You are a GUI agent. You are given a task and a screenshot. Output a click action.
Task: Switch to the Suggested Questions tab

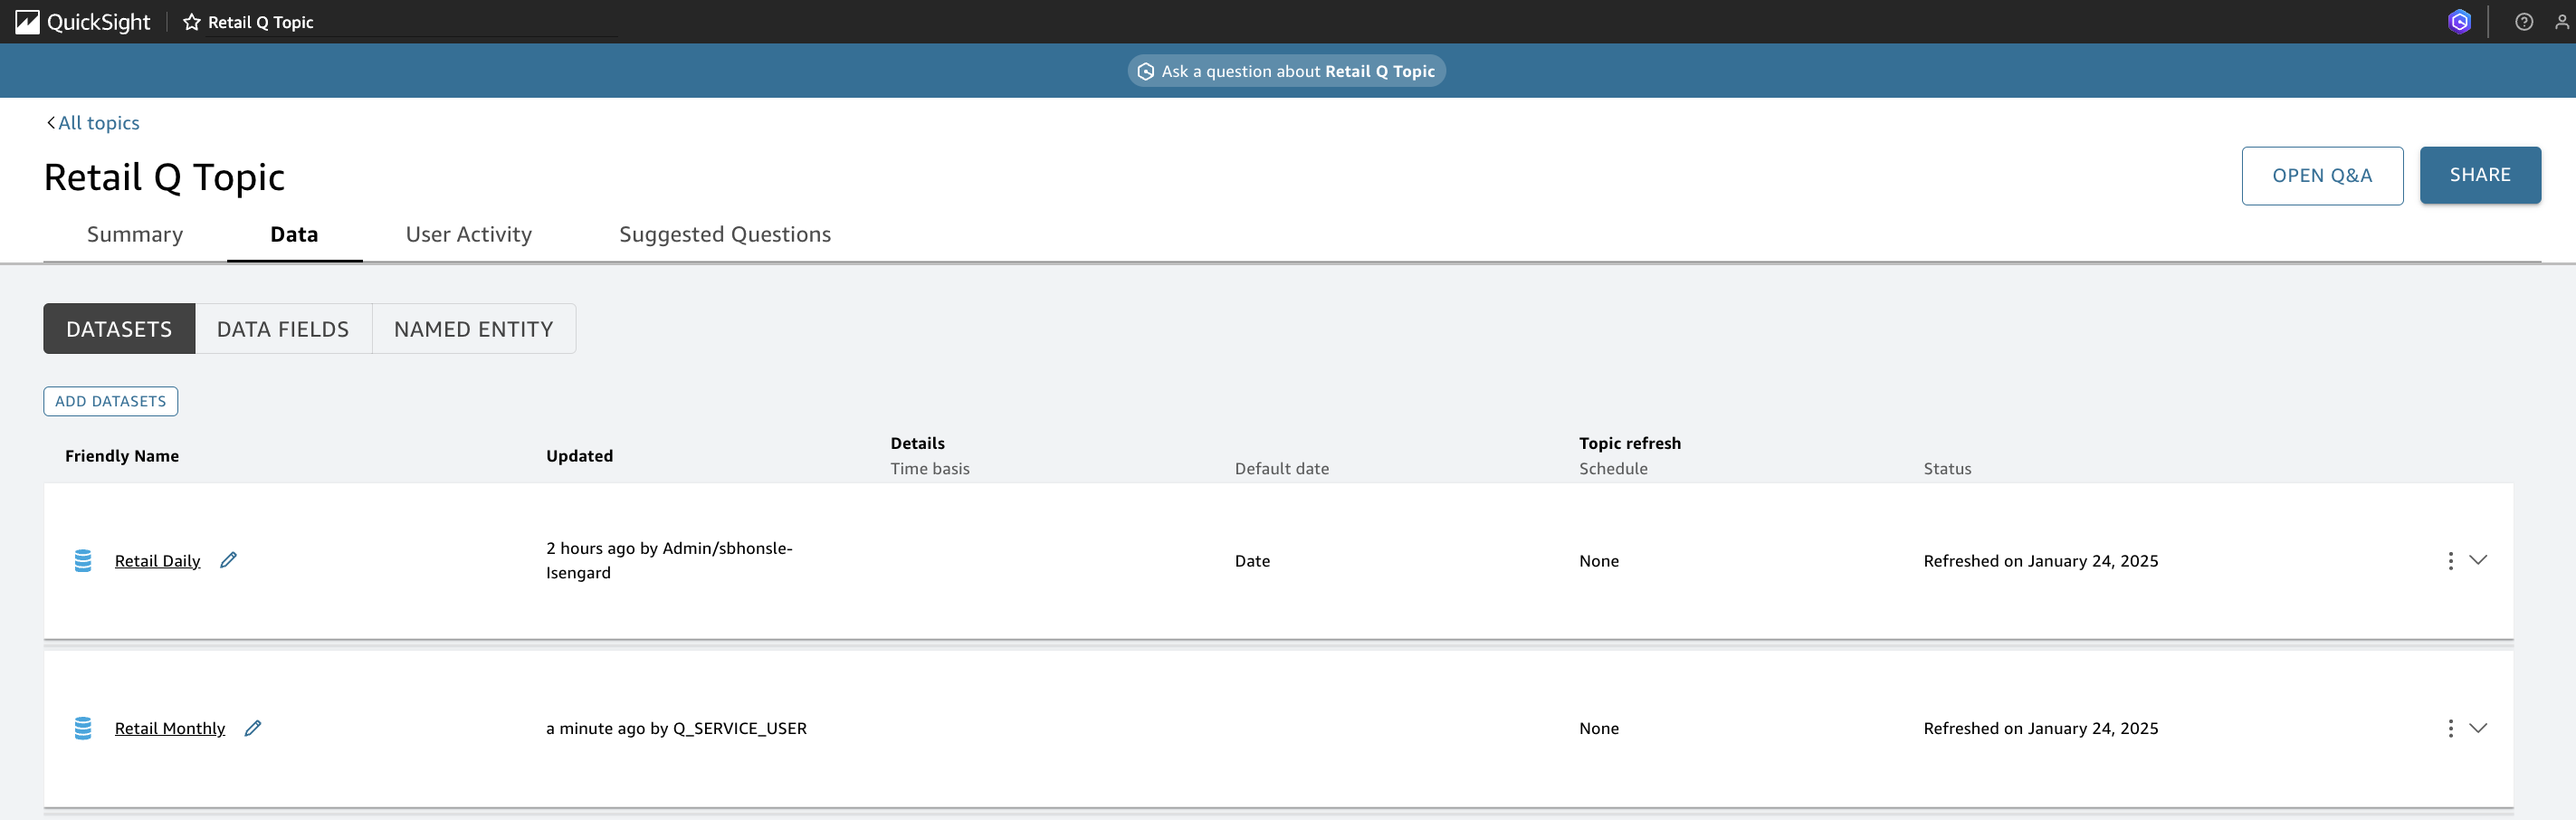[x=725, y=234]
